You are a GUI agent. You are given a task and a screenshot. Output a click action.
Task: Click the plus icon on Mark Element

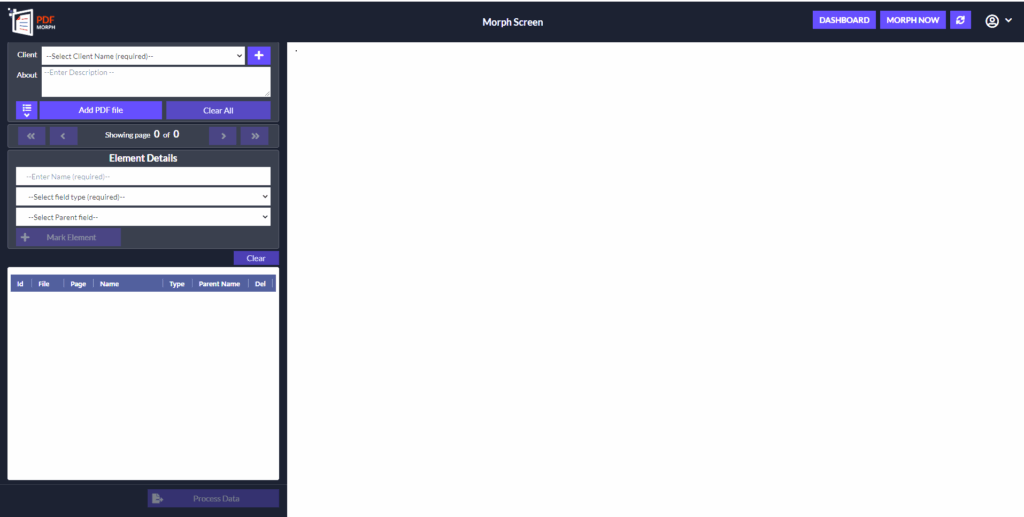(x=25, y=237)
